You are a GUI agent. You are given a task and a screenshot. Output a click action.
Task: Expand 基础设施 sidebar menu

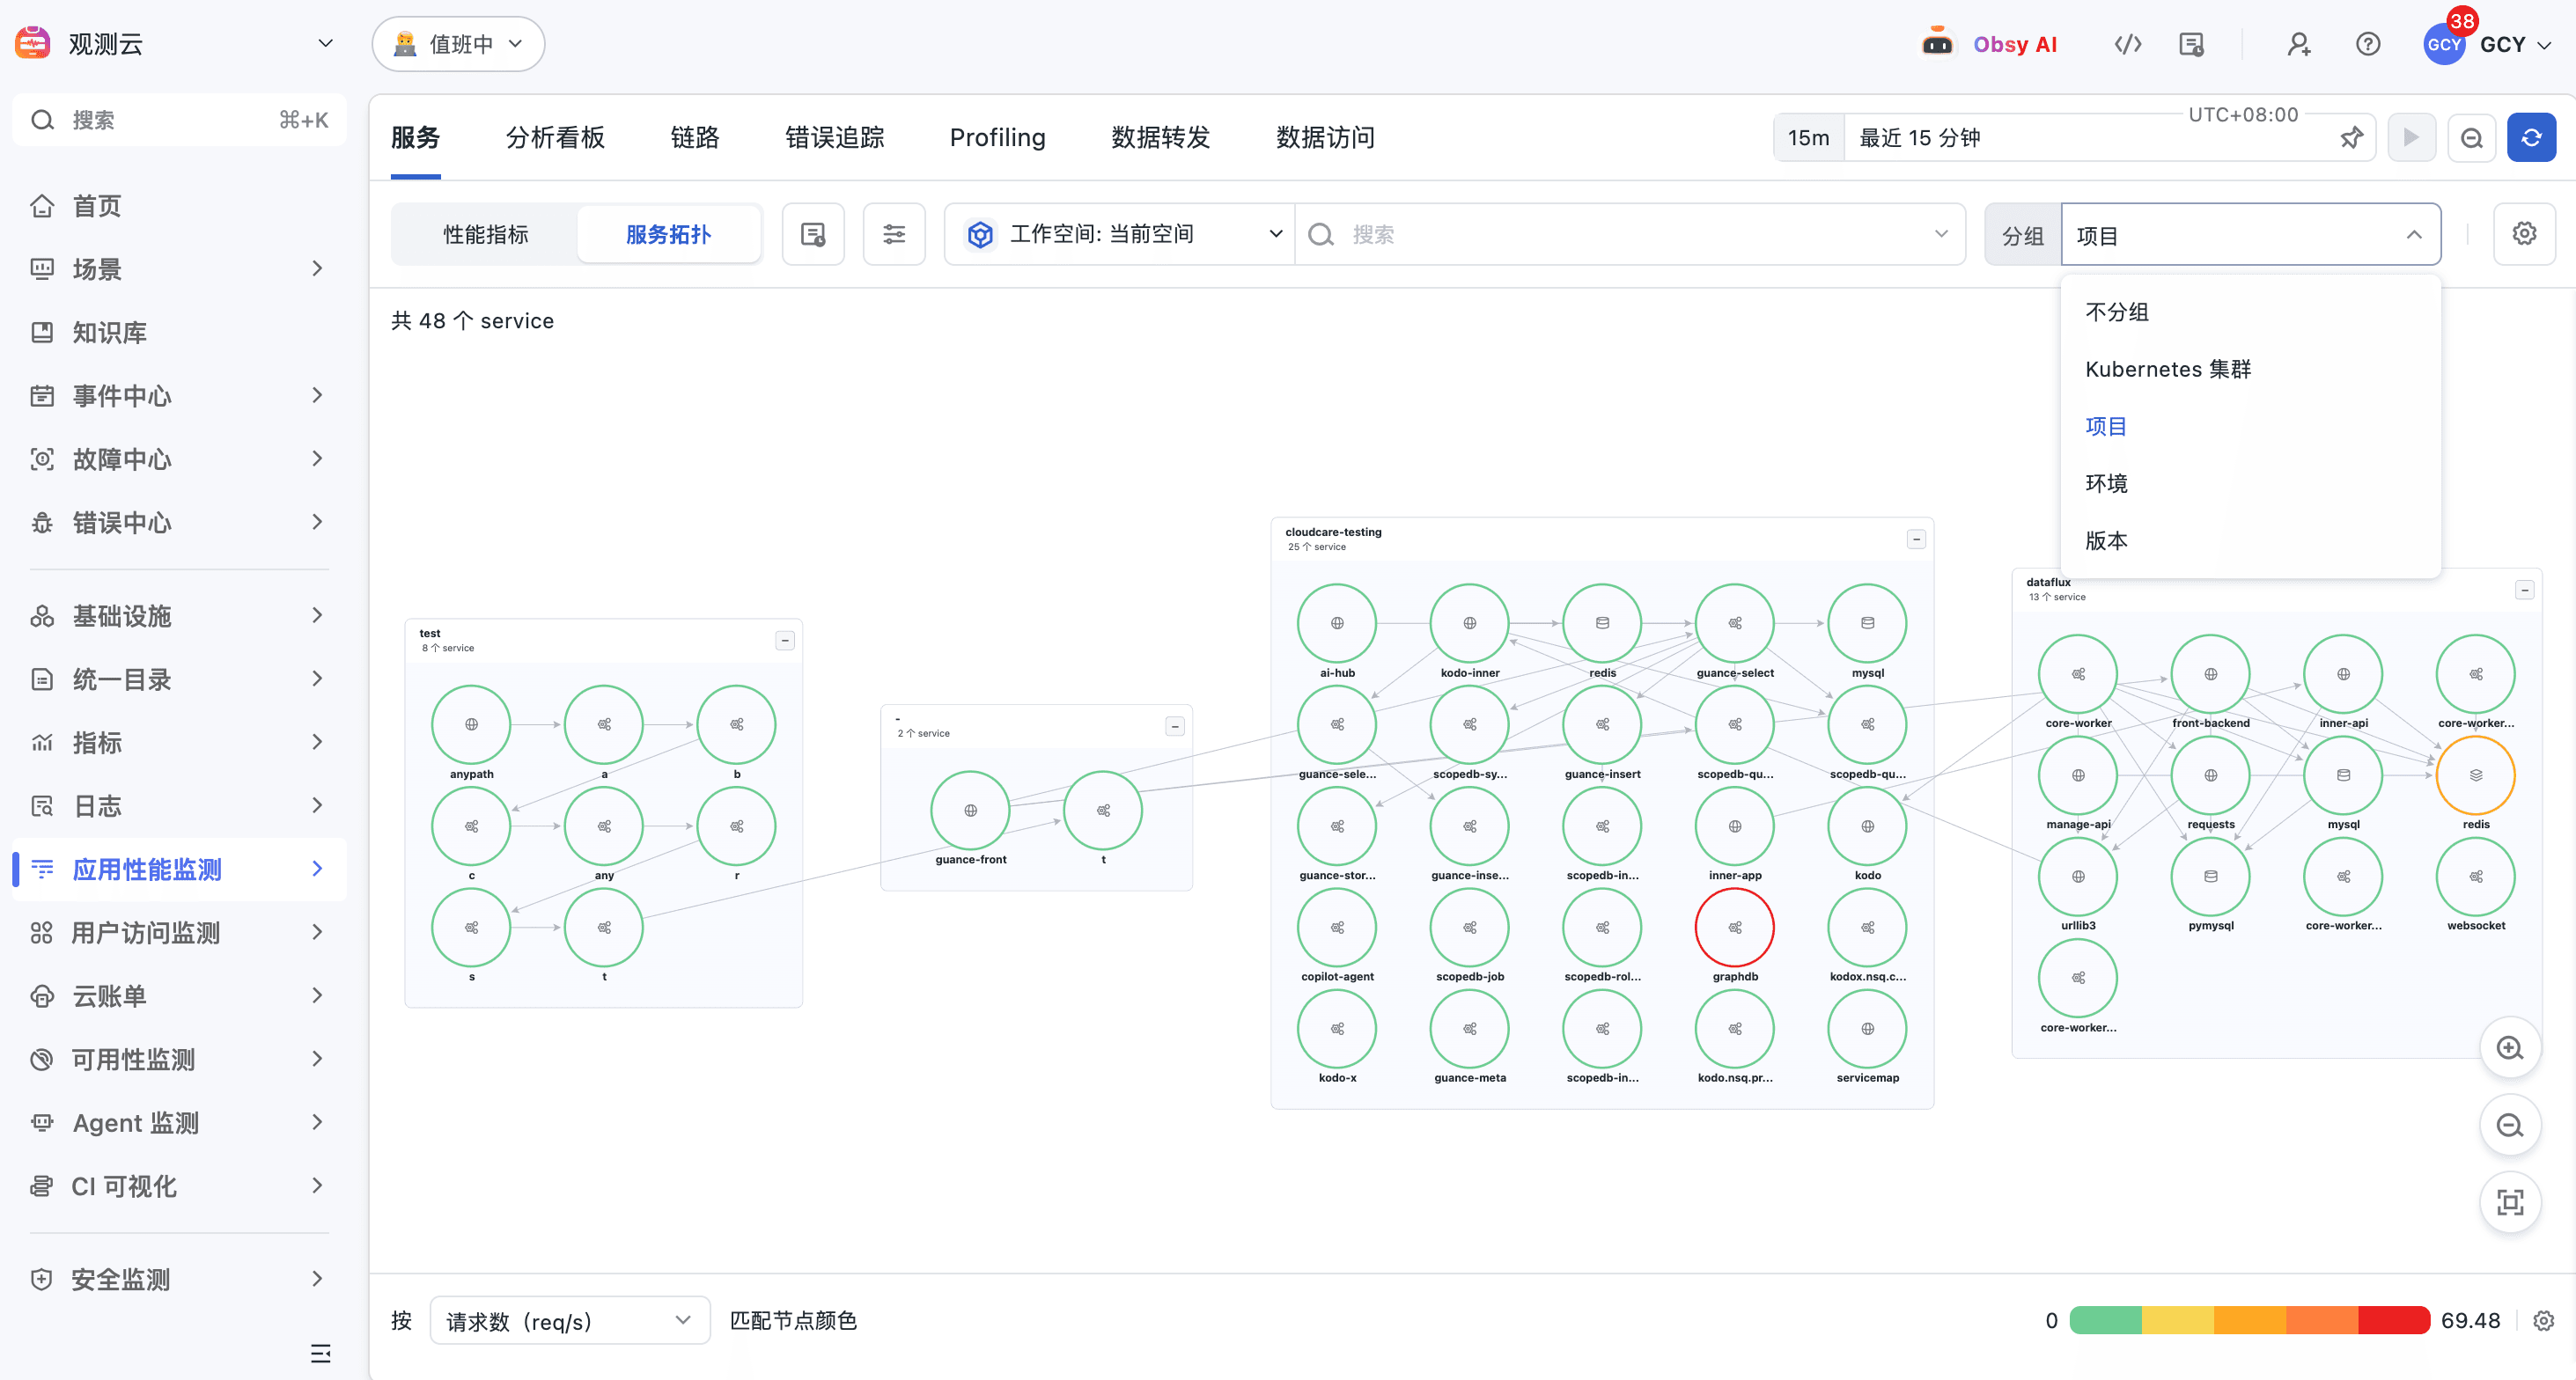179,616
